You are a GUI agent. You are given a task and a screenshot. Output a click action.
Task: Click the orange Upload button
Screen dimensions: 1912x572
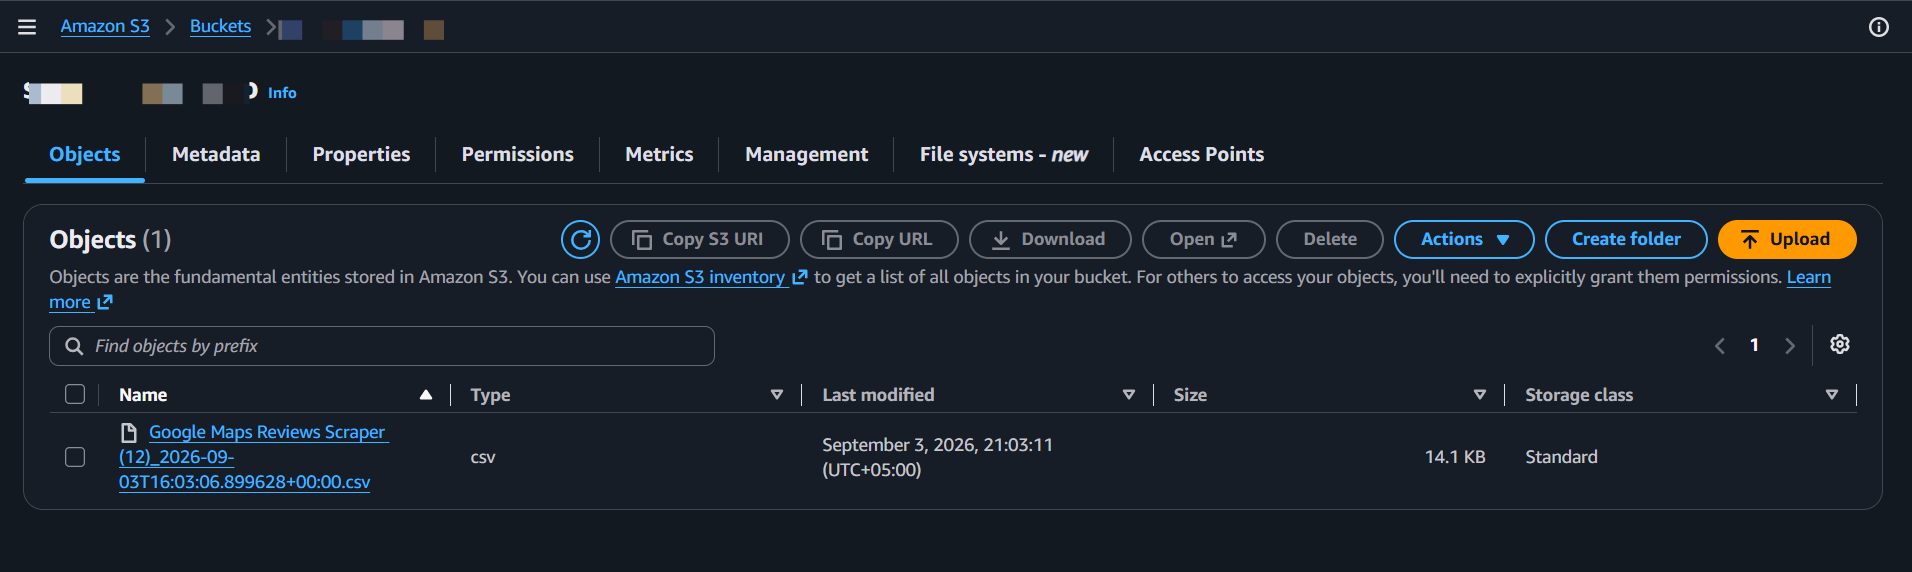1787,239
